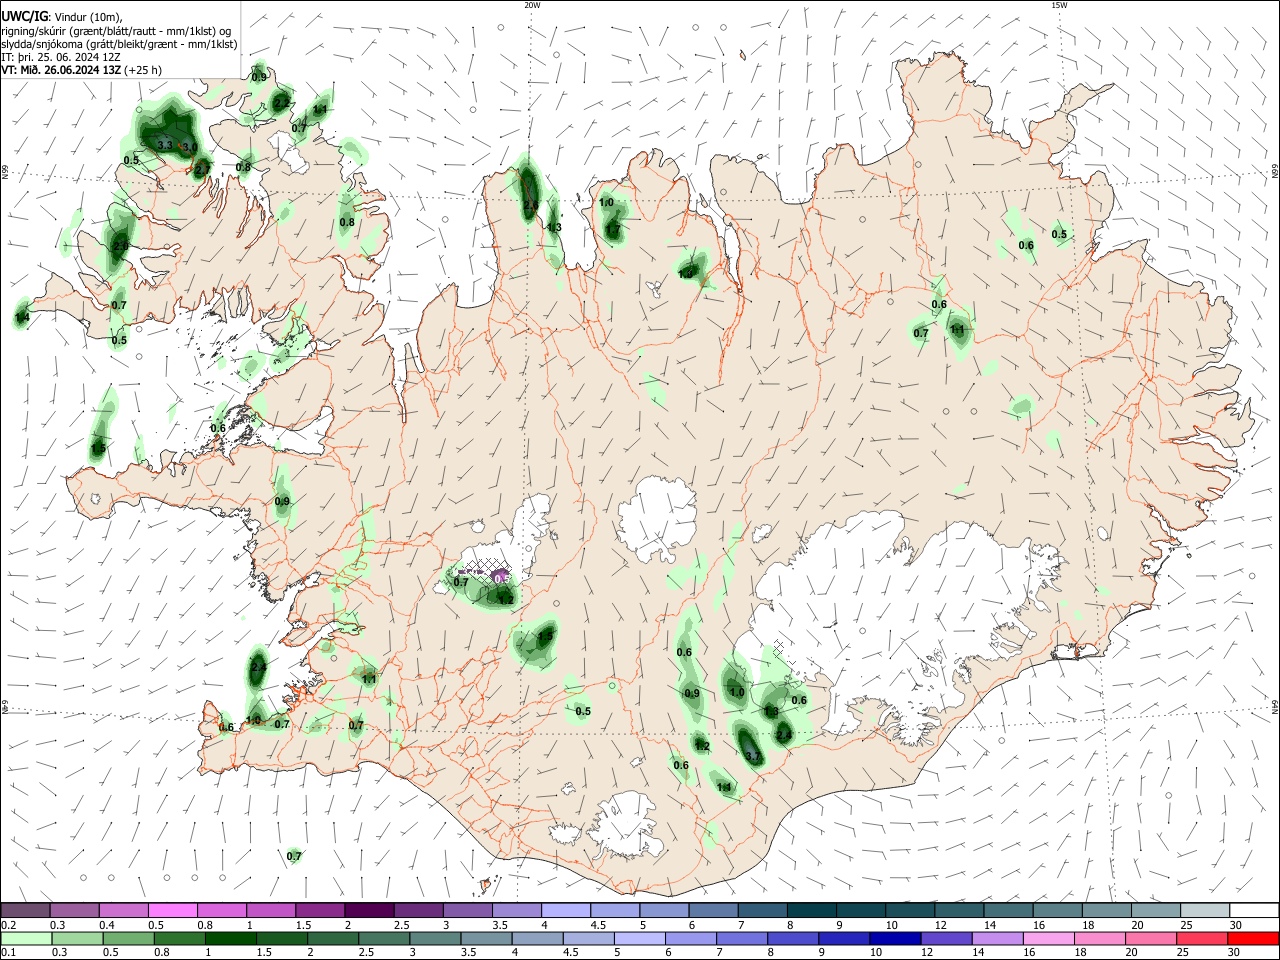Select the palest green swatch starting the lower legend
Viewport: 1280px width, 960px height.
click(x=26, y=939)
